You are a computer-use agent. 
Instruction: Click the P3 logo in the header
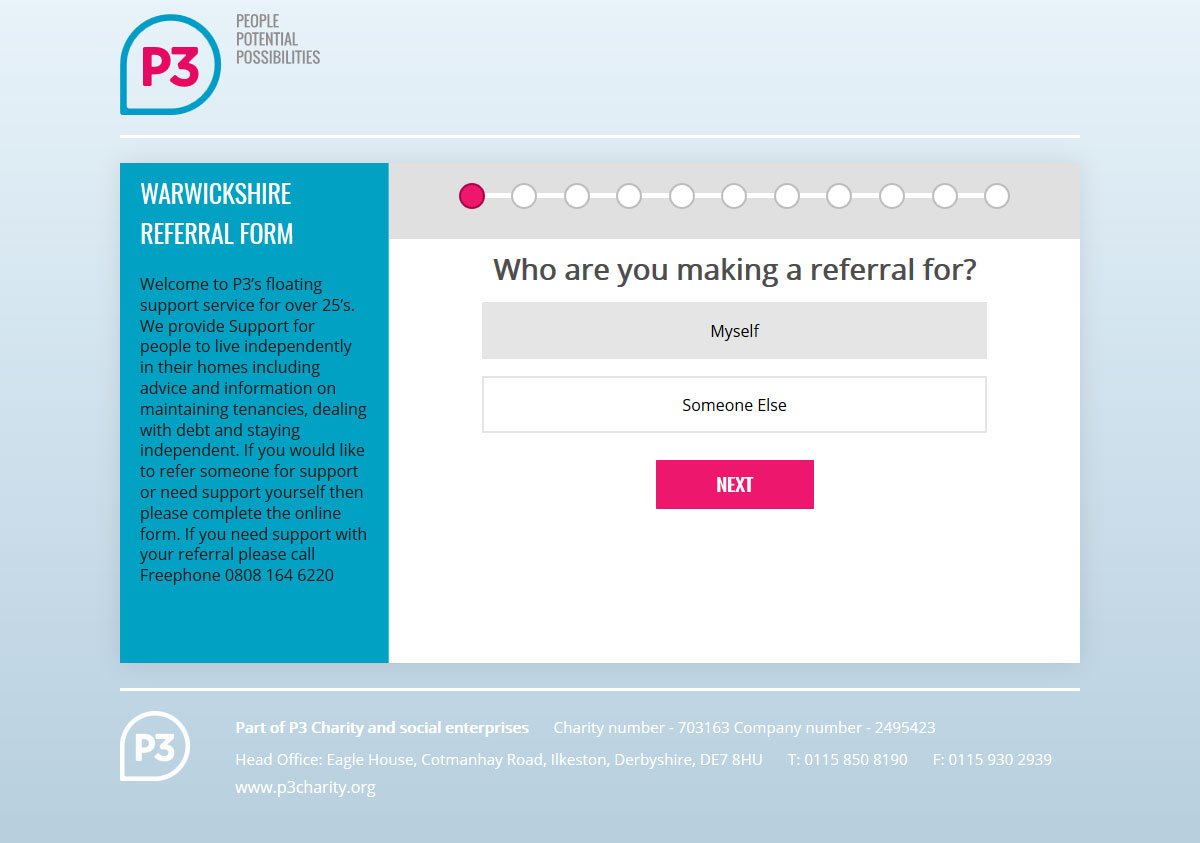pos(170,64)
